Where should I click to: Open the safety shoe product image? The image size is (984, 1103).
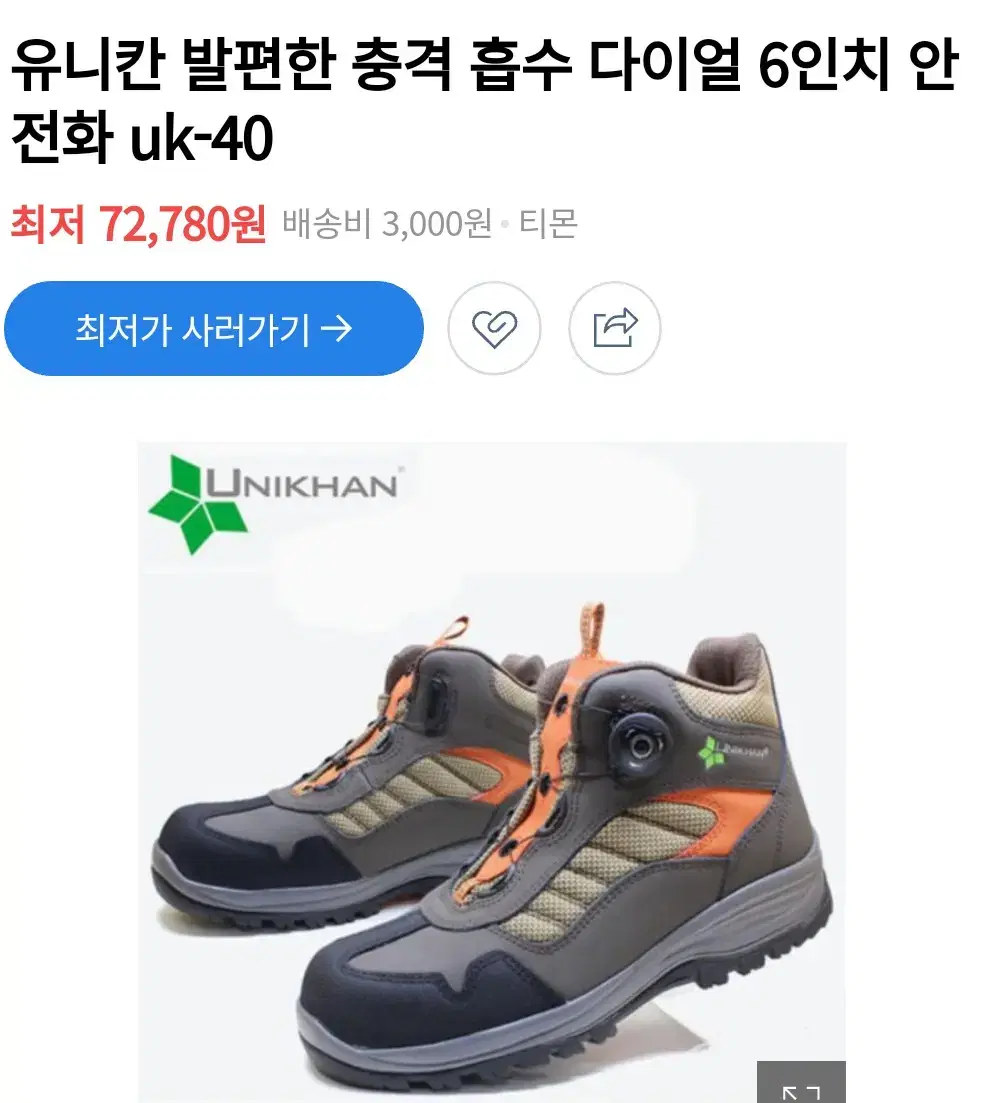click(492, 772)
